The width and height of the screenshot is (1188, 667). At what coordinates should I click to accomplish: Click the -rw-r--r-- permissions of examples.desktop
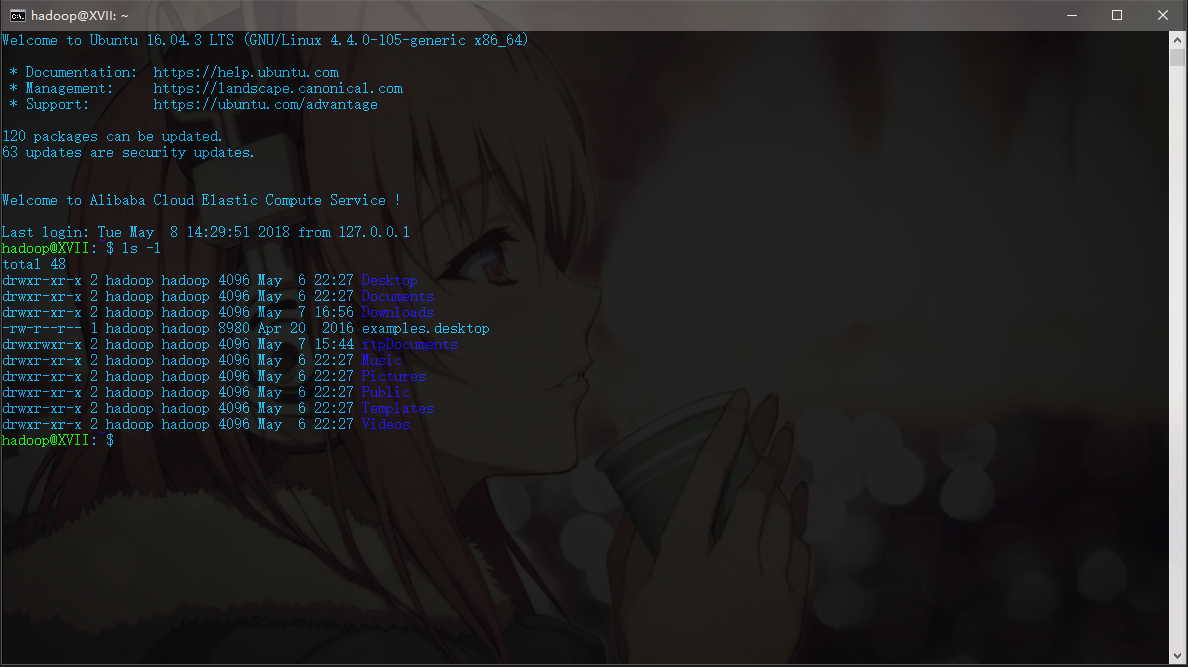tap(42, 328)
